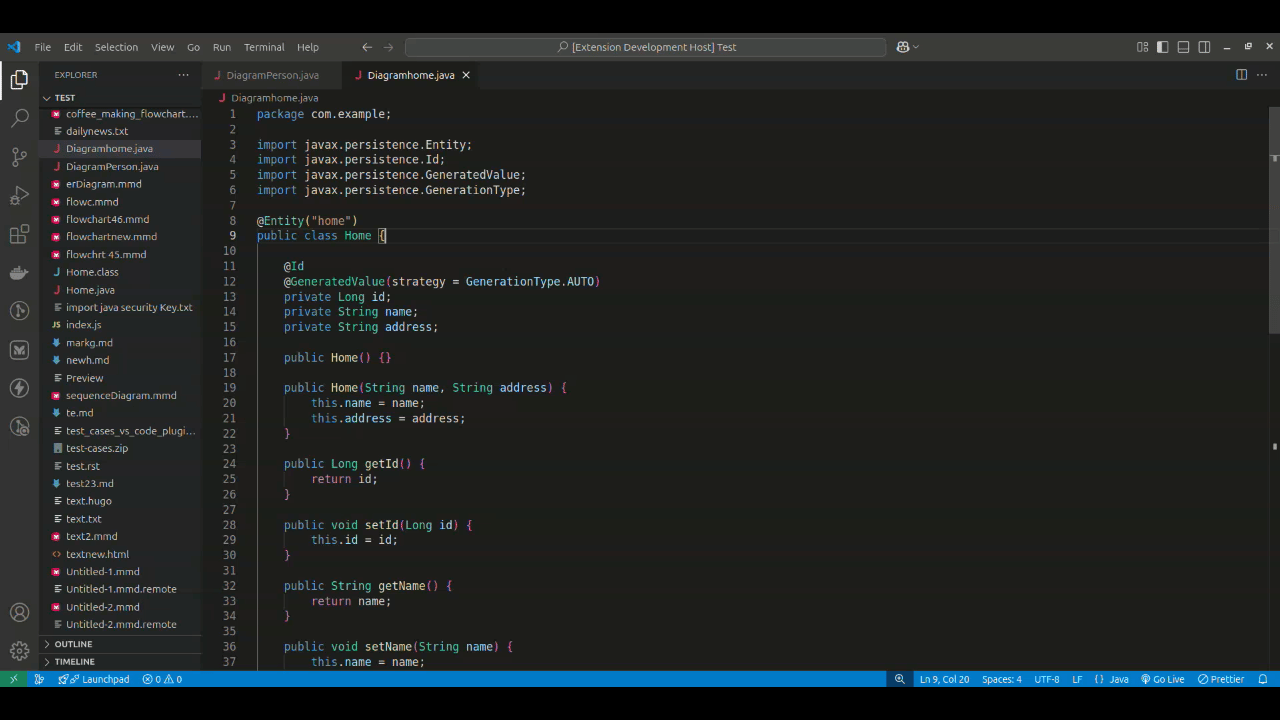Toggle primary side bar visibility
Image resolution: width=1280 pixels, height=720 pixels.
[x=1162, y=47]
